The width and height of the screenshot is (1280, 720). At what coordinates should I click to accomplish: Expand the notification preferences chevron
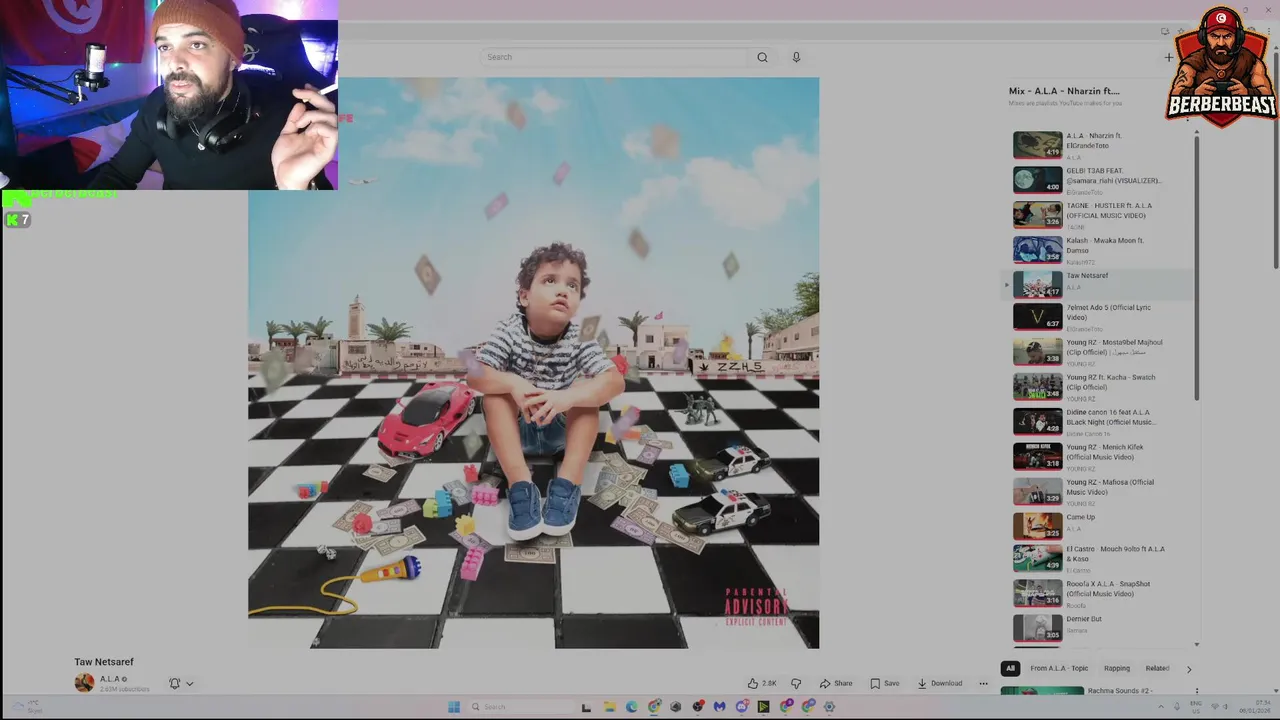click(189, 683)
